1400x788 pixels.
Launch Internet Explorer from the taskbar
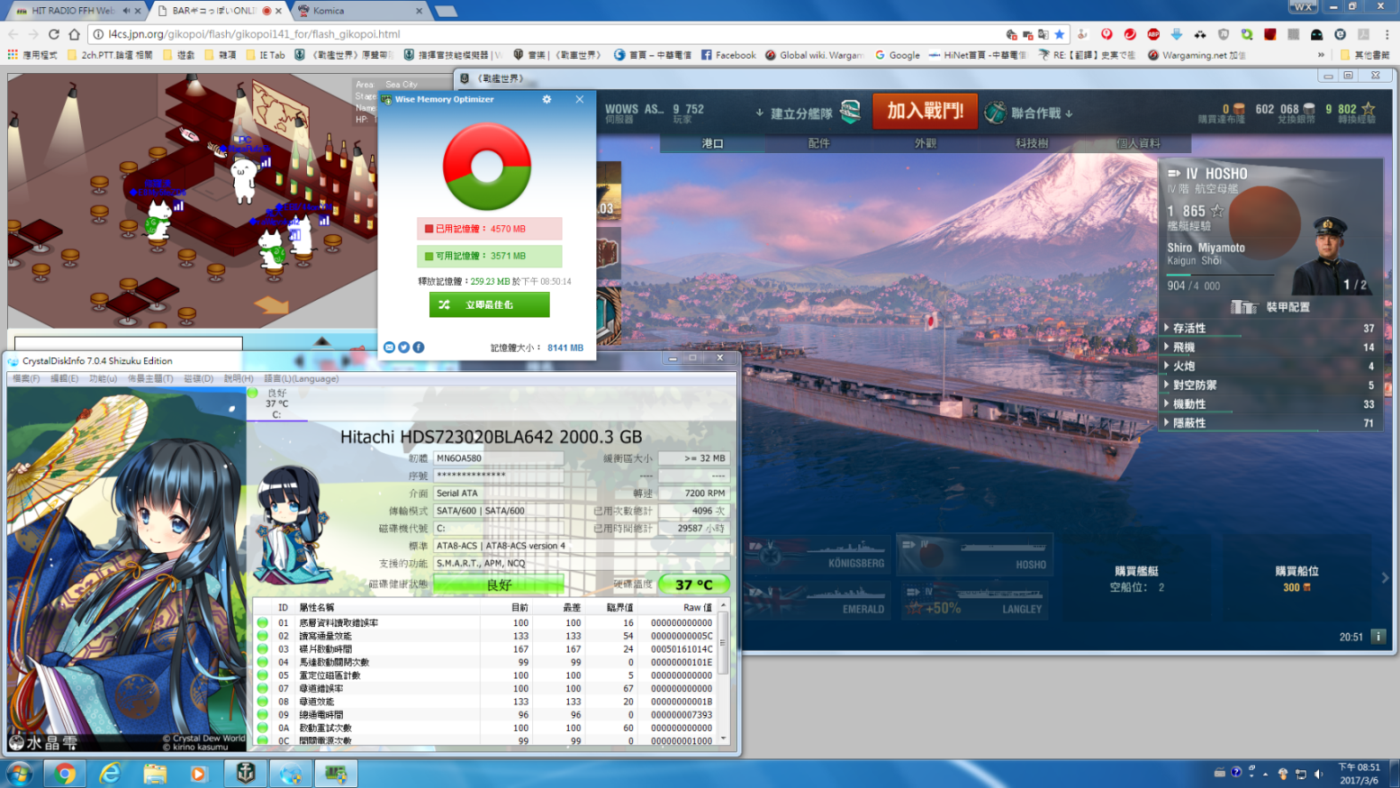[x=110, y=773]
